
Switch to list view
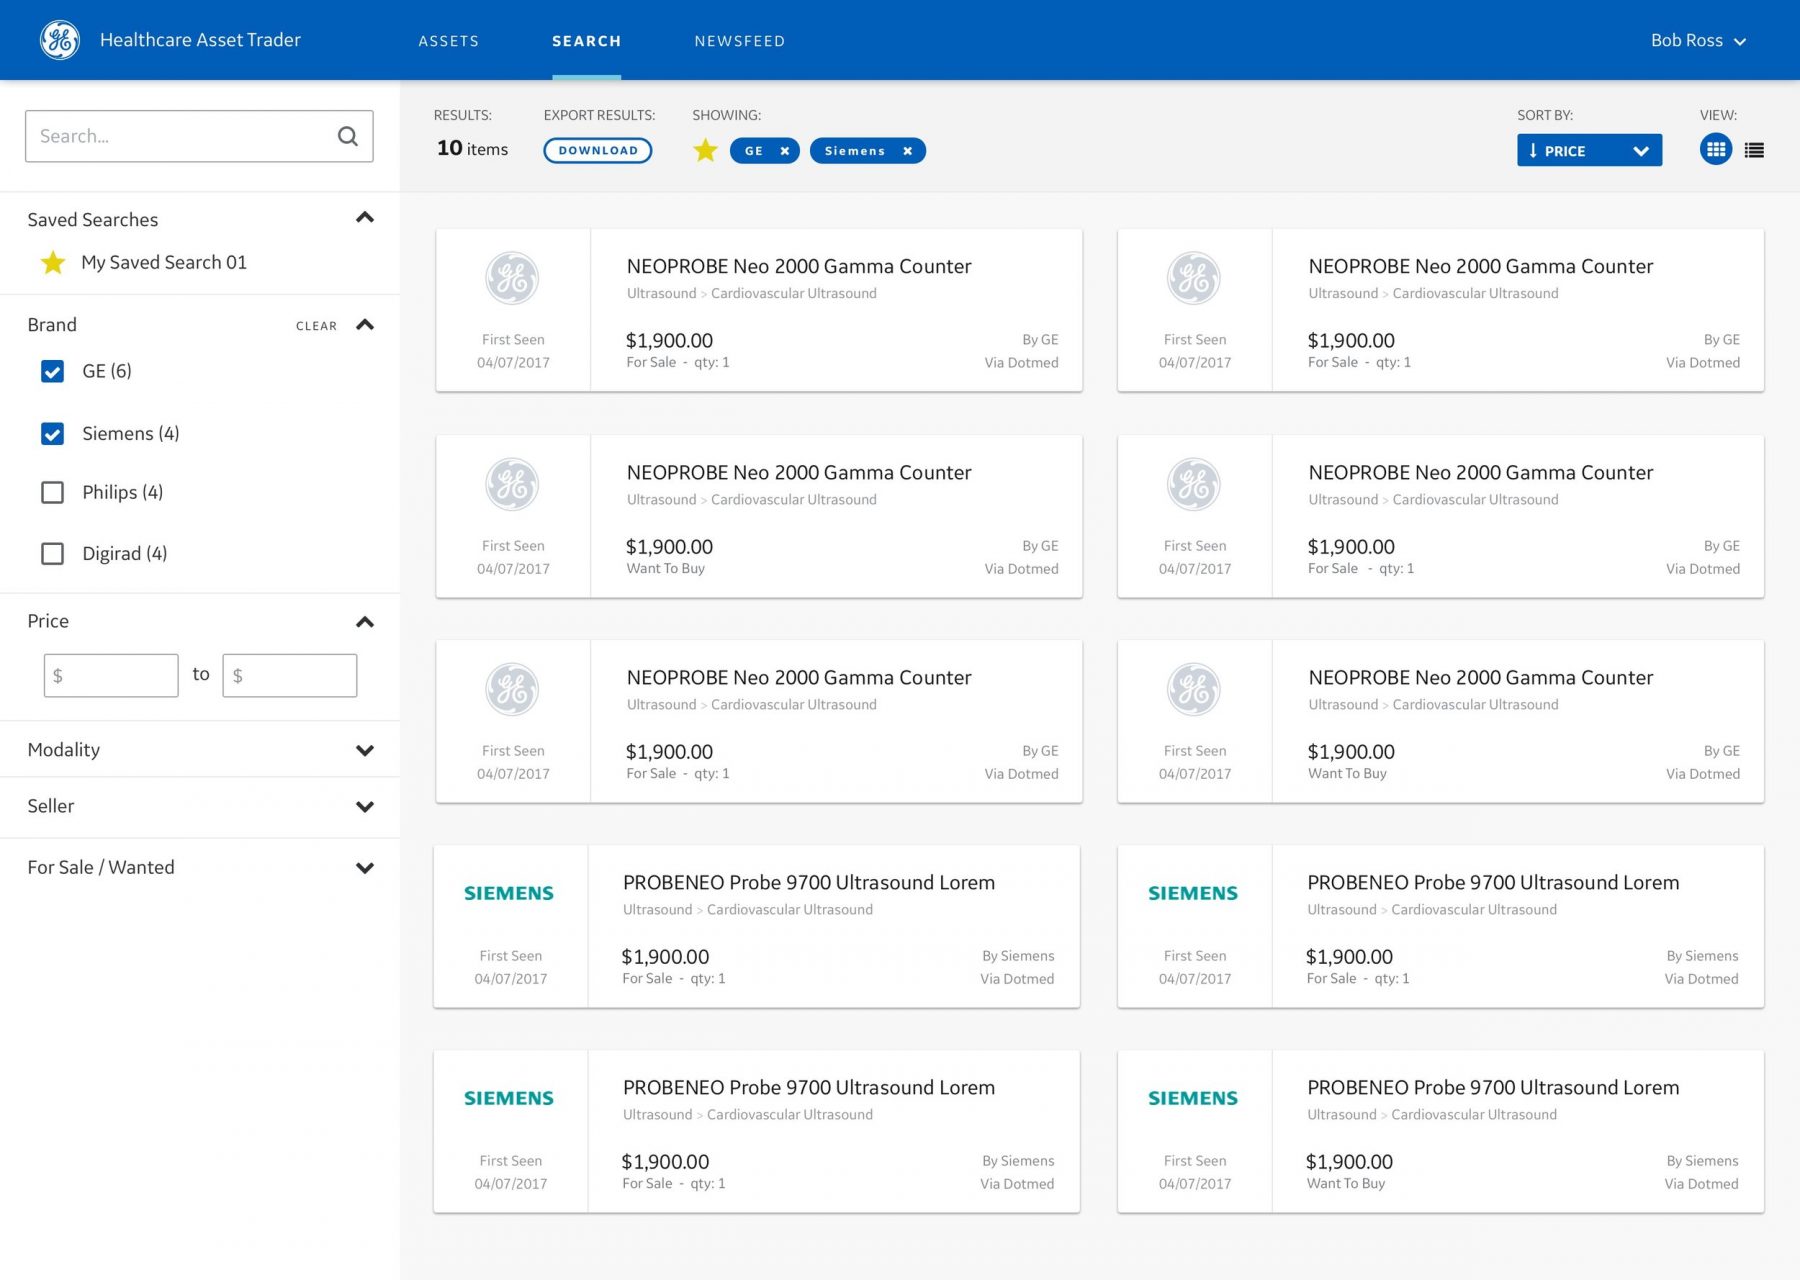click(x=1754, y=150)
